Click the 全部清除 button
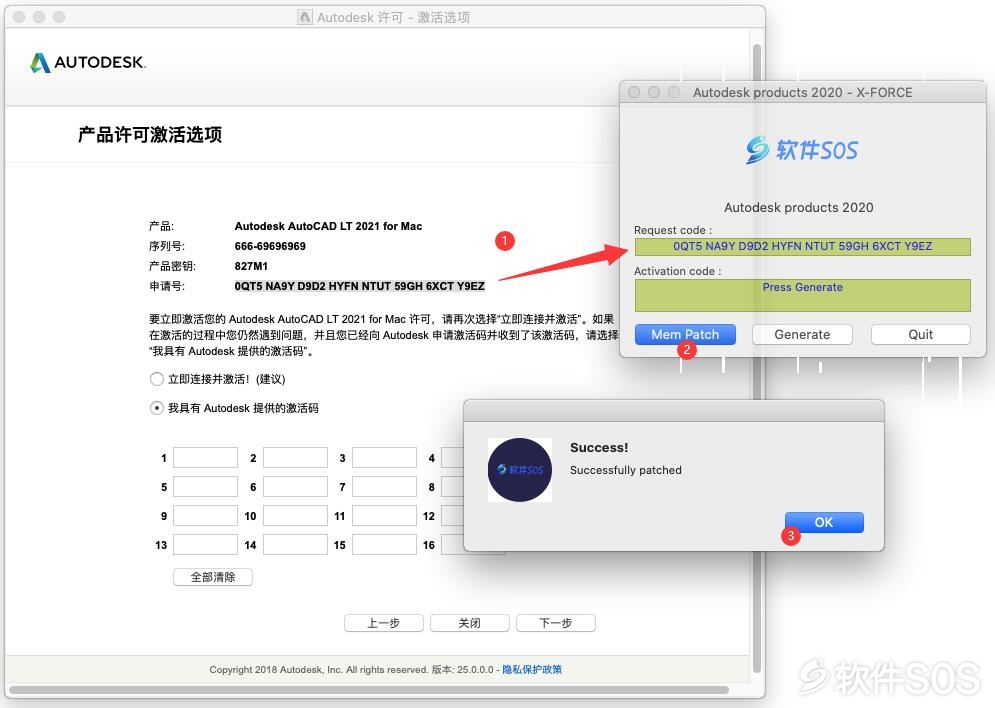This screenshot has width=995, height=708. pos(213,577)
